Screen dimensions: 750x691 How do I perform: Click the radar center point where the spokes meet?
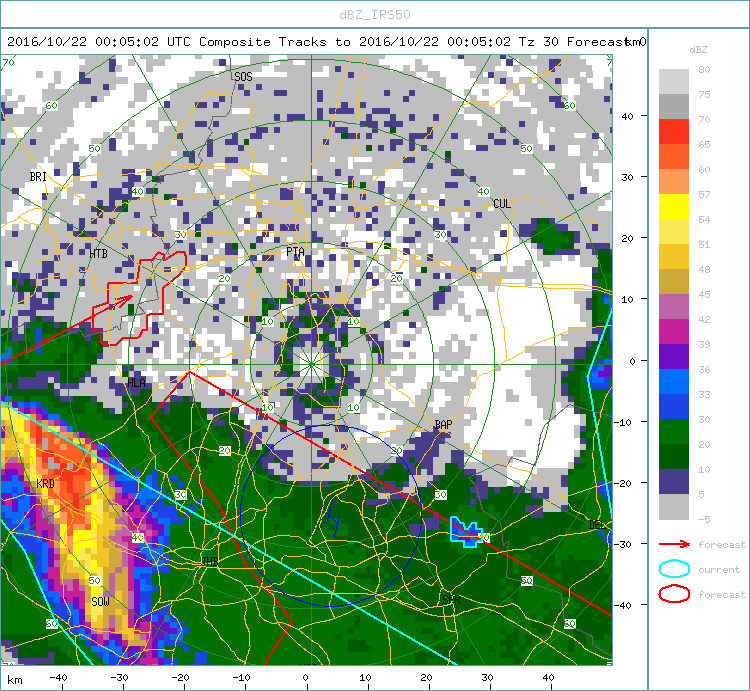[311, 364]
